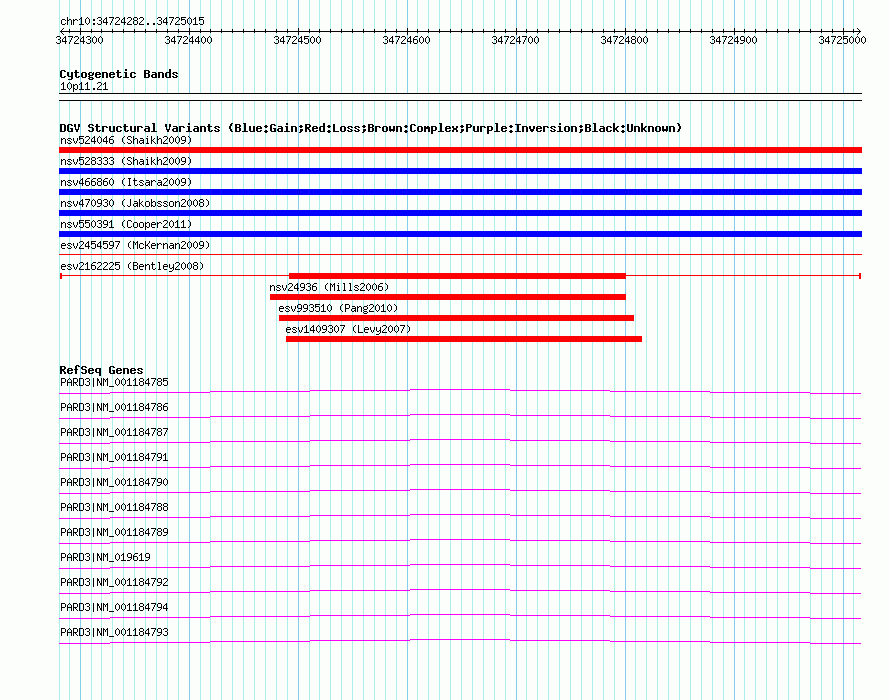This screenshot has width=890, height=700.
Task: Click the 10p11.21 band label
Action: [84, 86]
